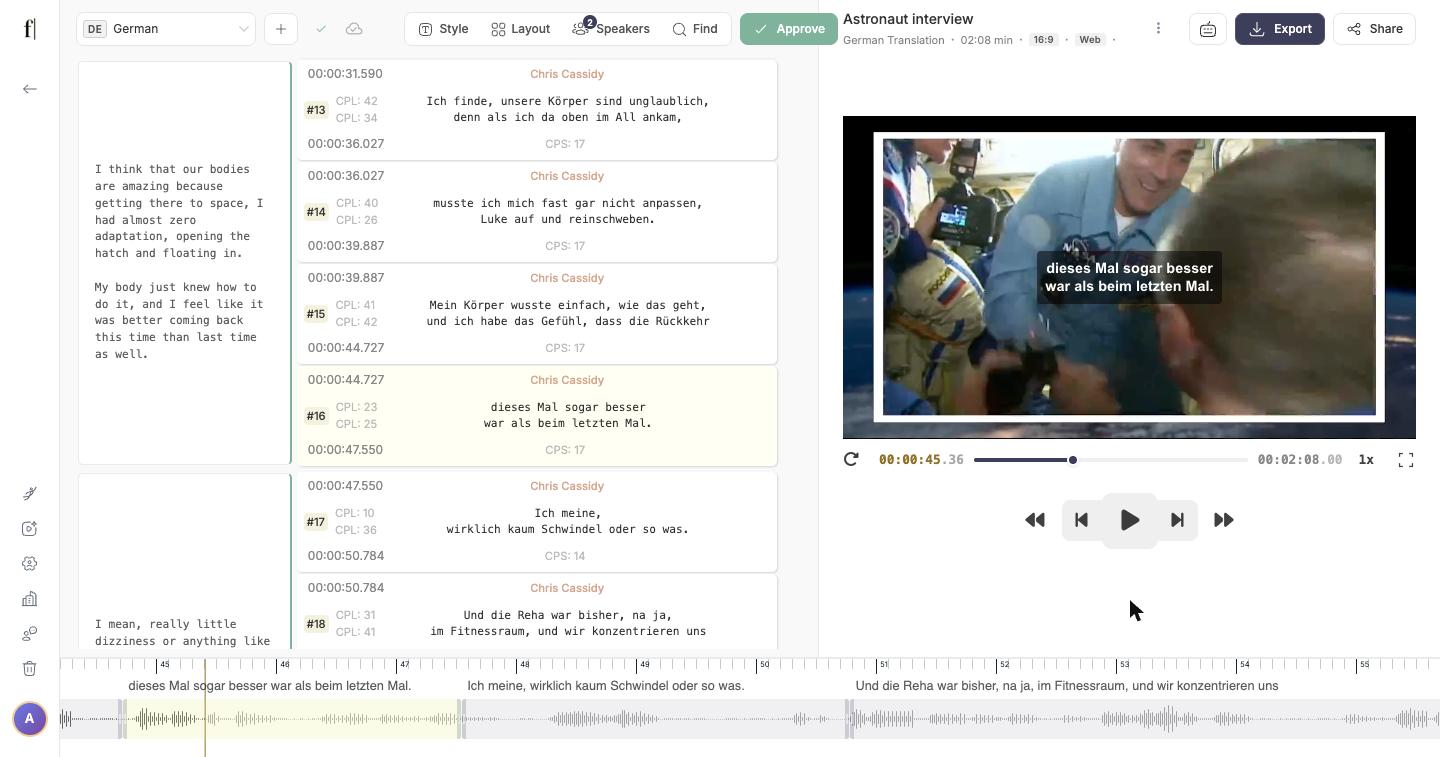Open the trash bin in sidebar
Image resolution: width=1440 pixels, height=757 pixels.
[x=30, y=669]
